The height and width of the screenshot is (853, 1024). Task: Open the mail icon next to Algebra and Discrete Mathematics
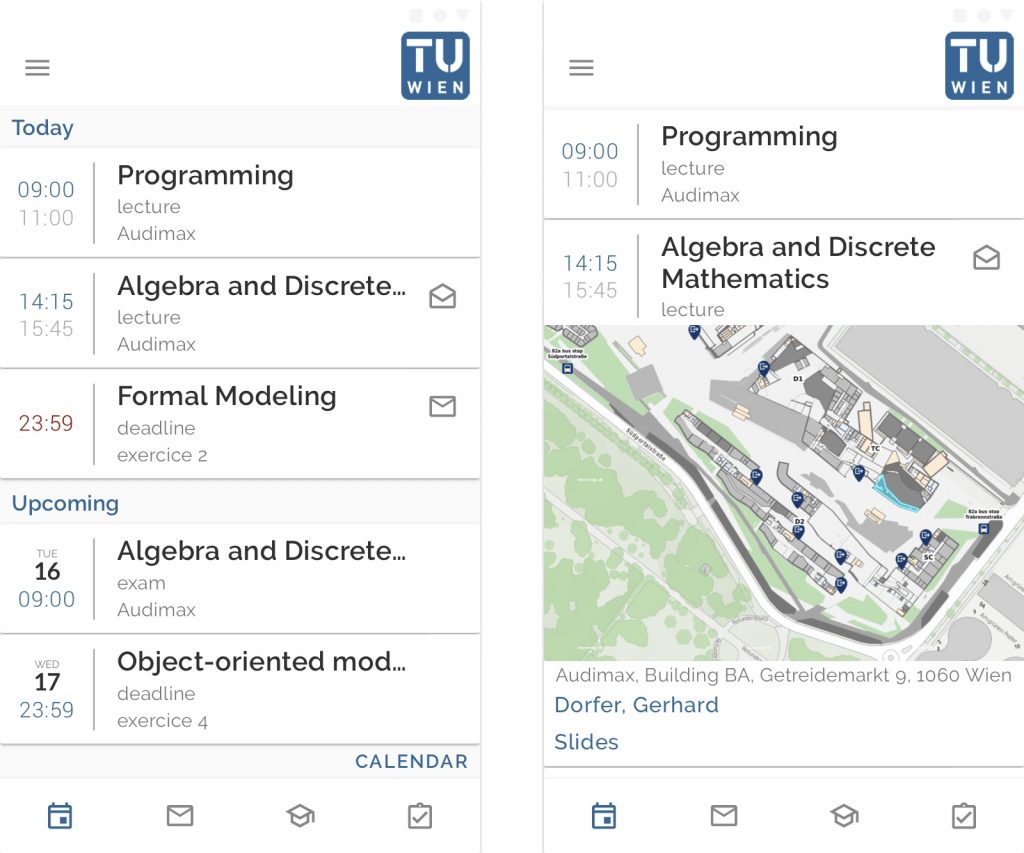986,259
